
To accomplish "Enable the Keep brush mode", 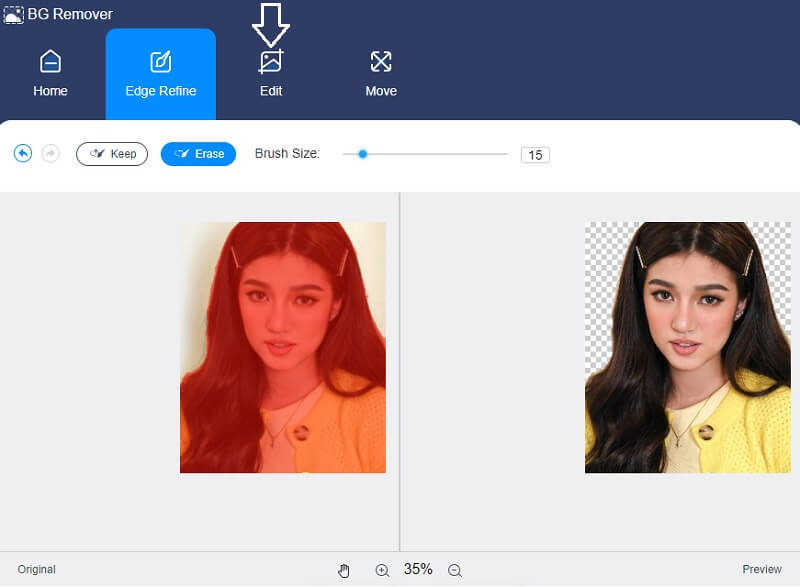I will (112, 153).
